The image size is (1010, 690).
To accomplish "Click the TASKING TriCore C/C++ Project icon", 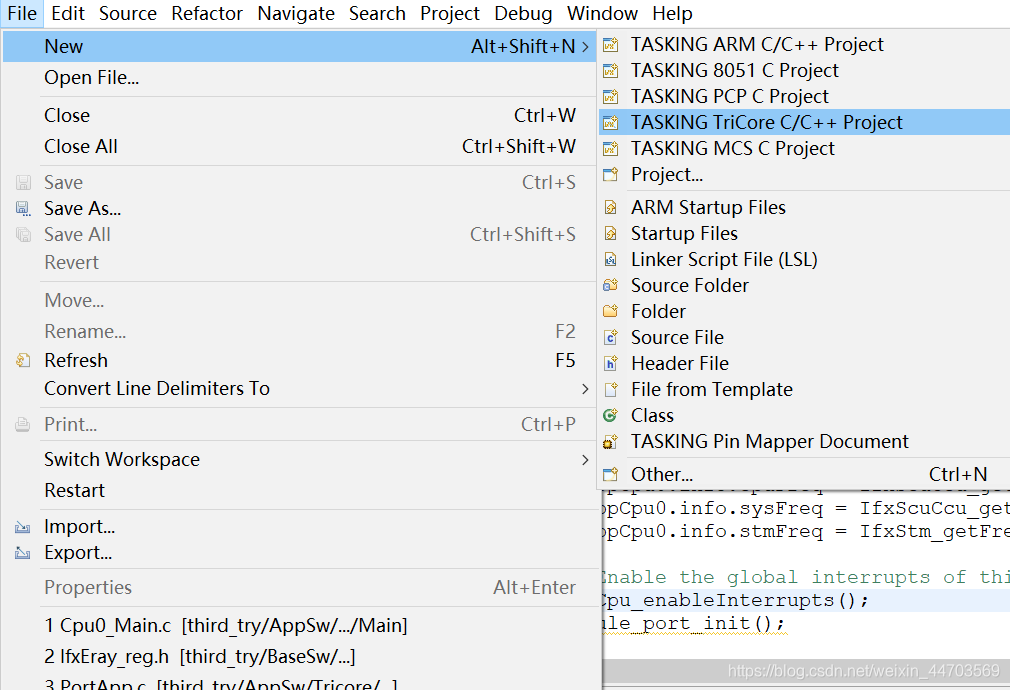I will point(610,122).
